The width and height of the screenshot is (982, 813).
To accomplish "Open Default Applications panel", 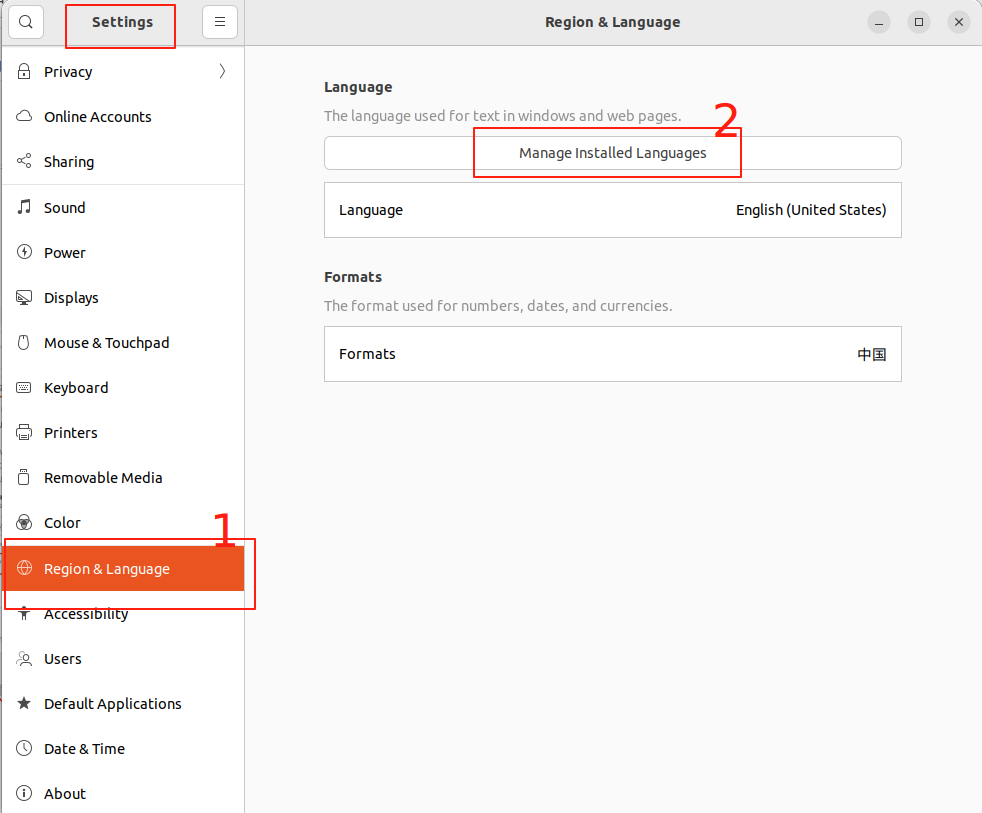I will pyautogui.click(x=123, y=704).
